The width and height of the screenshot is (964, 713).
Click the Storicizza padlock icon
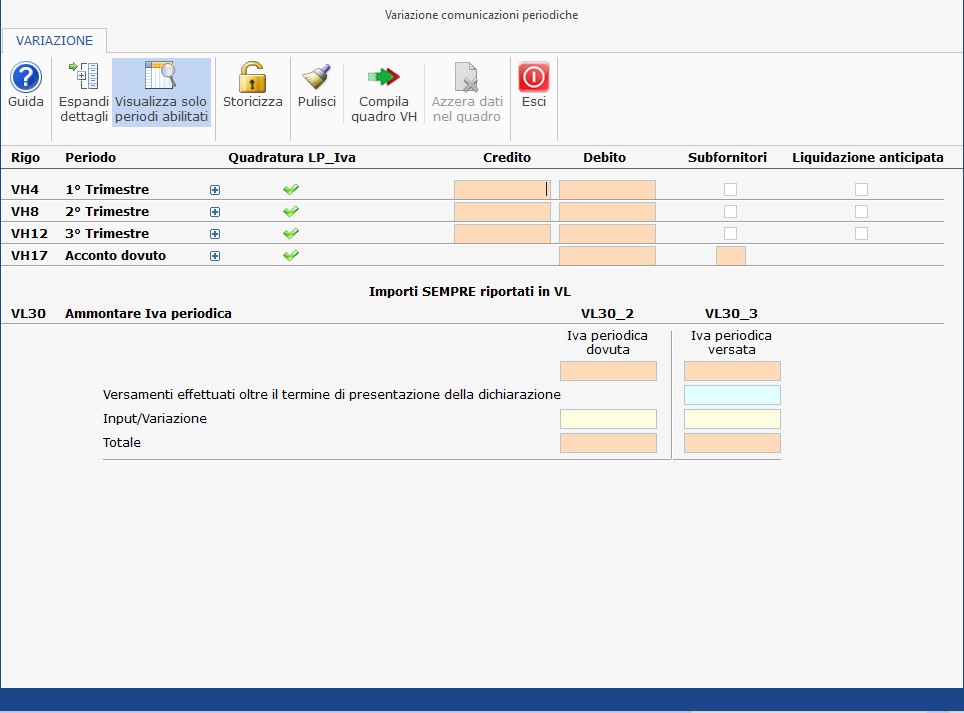[252, 78]
